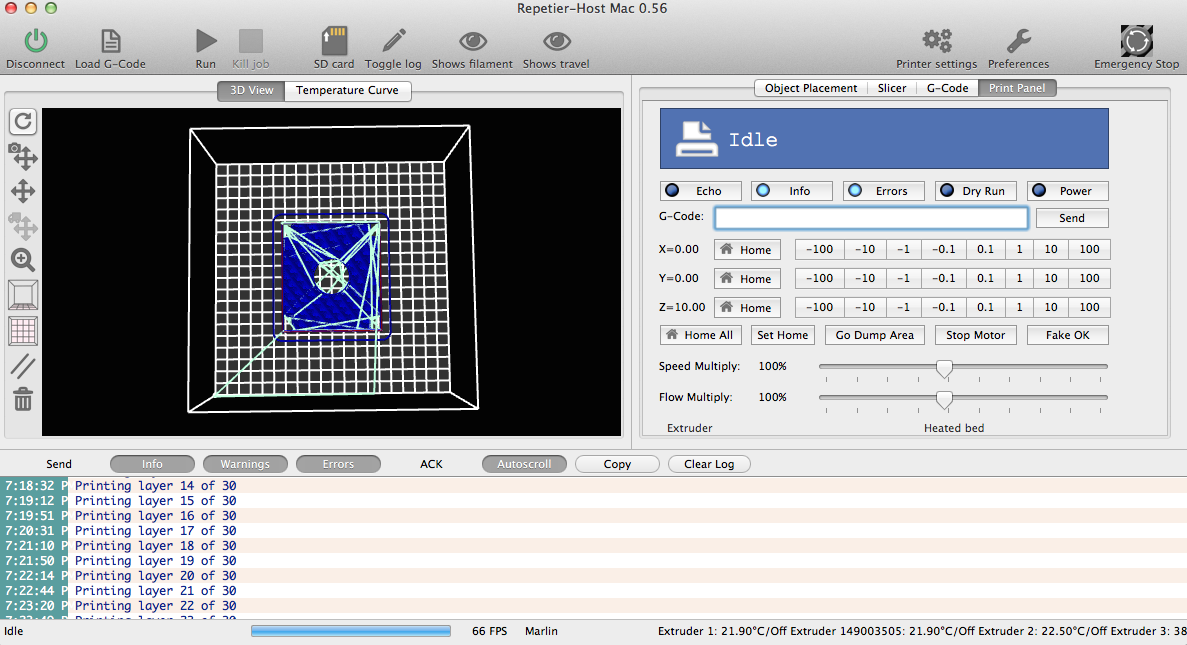Enable Dry Run mode
Screen dimensions: 1187x645
click(x=975, y=191)
